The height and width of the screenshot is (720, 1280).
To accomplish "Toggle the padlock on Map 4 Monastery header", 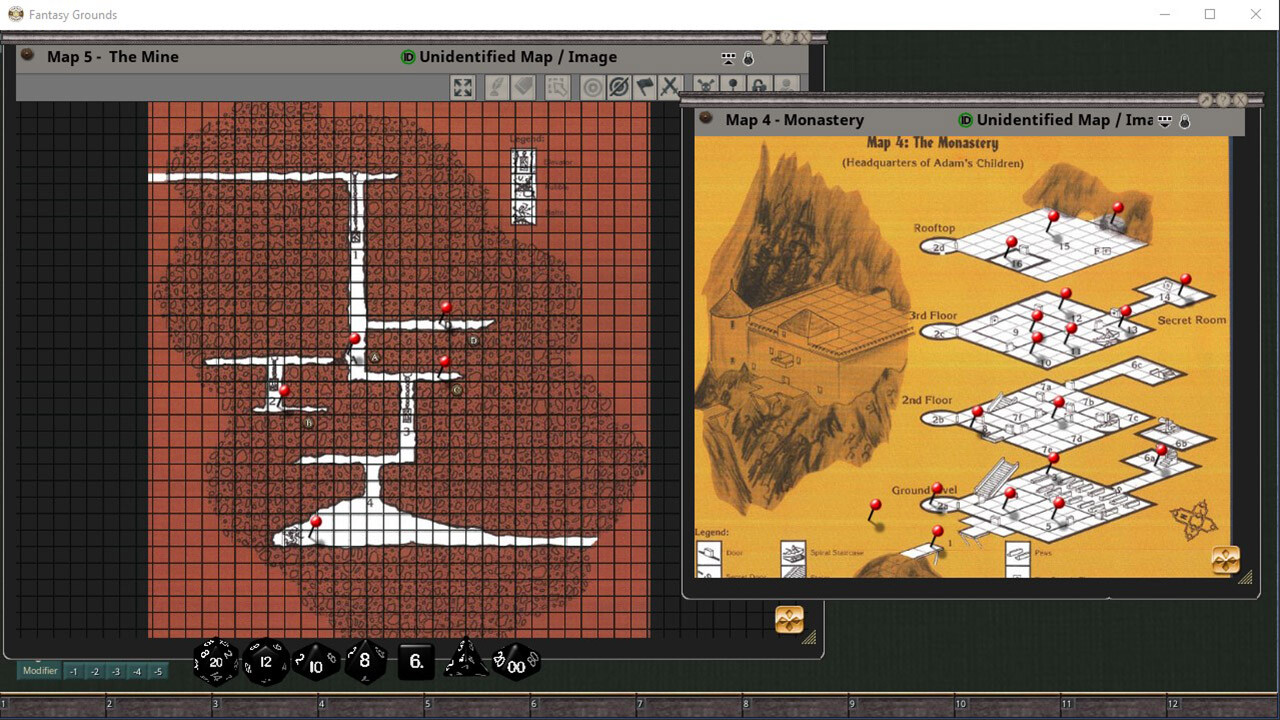I will click(x=1185, y=121).
